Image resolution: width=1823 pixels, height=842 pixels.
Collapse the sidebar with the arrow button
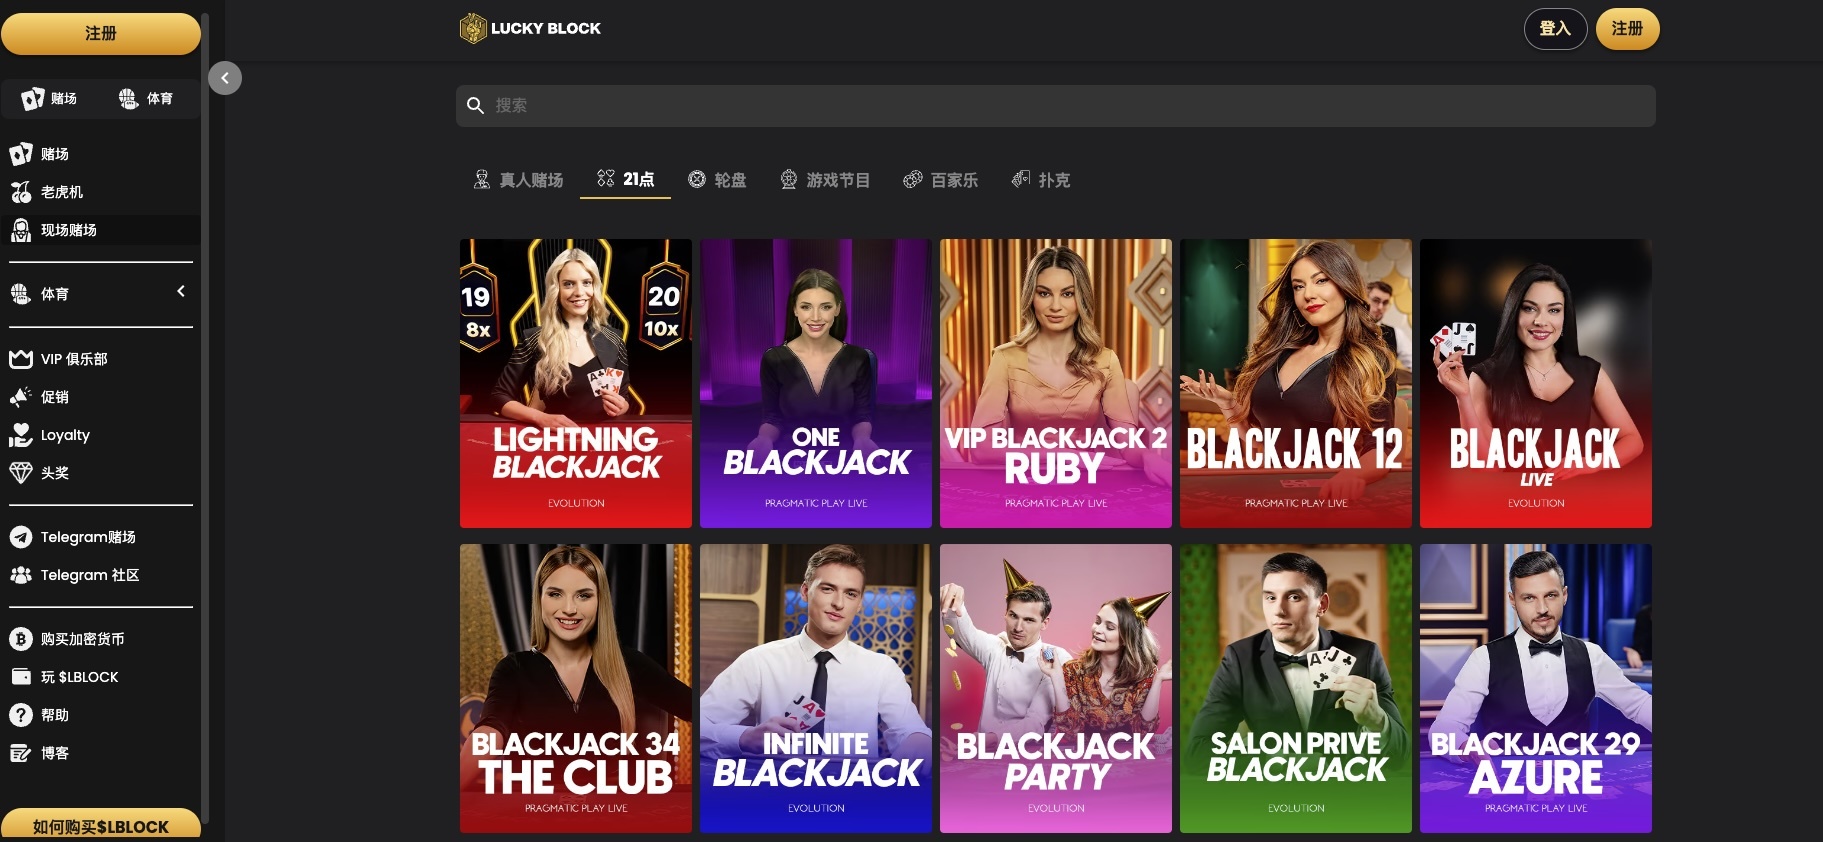pos(225,78)
